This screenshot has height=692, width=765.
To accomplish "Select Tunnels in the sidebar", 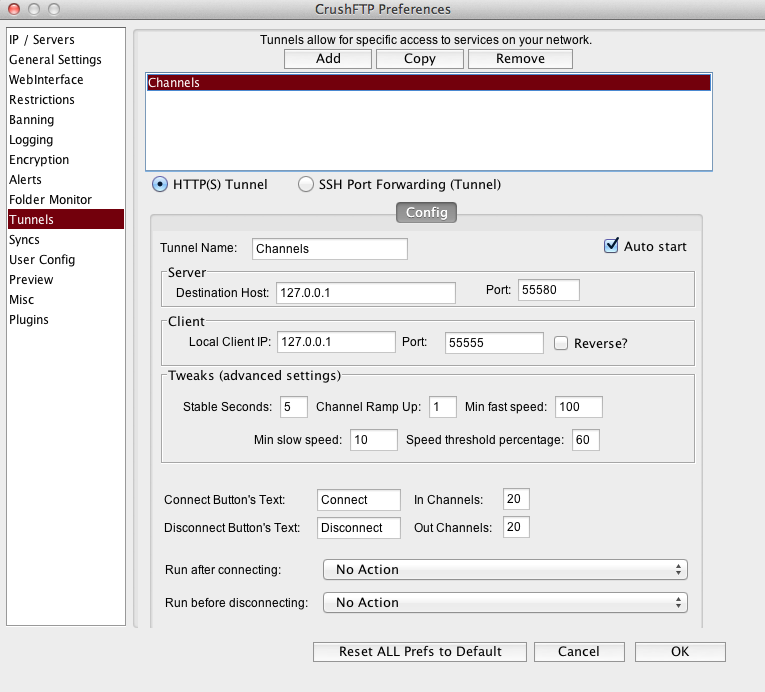I will tap(65, 220).
